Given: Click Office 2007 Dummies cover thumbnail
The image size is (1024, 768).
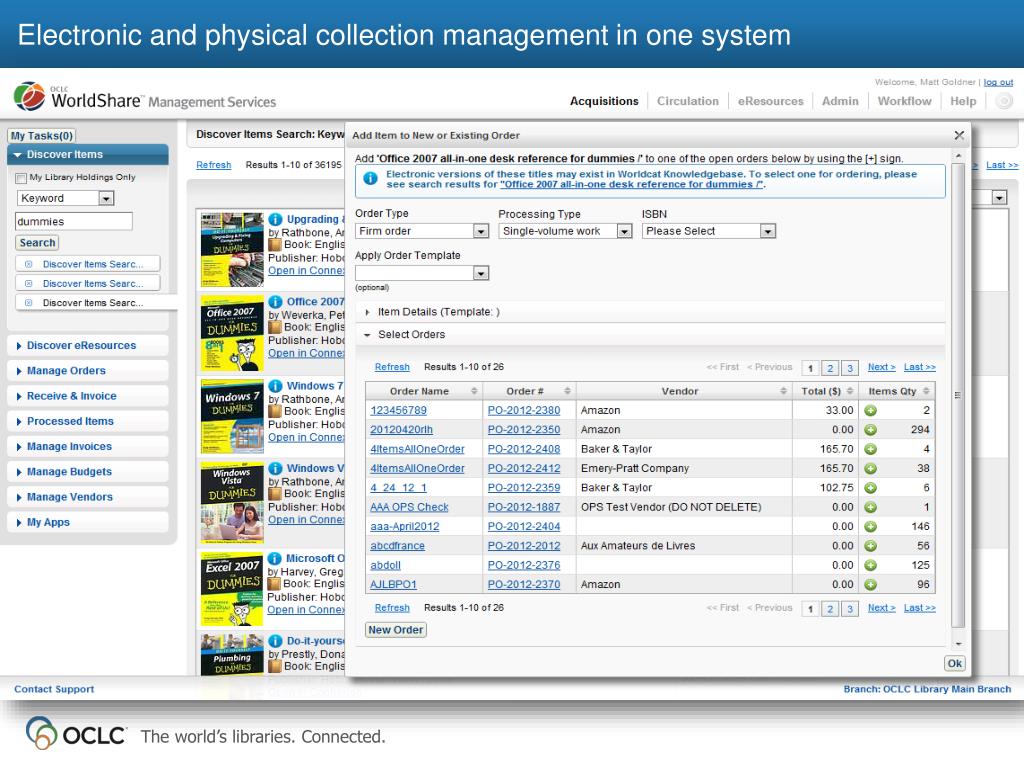Looking at the screenshot, I should point(232,333).
